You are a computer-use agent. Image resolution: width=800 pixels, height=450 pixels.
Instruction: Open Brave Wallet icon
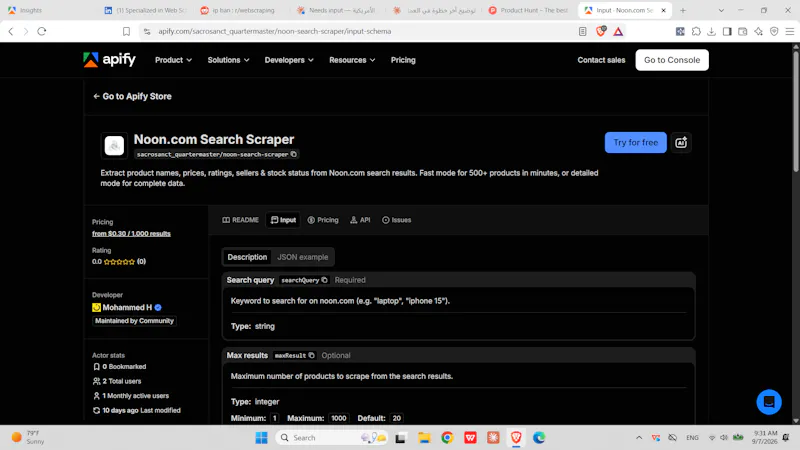coord(743,32)
